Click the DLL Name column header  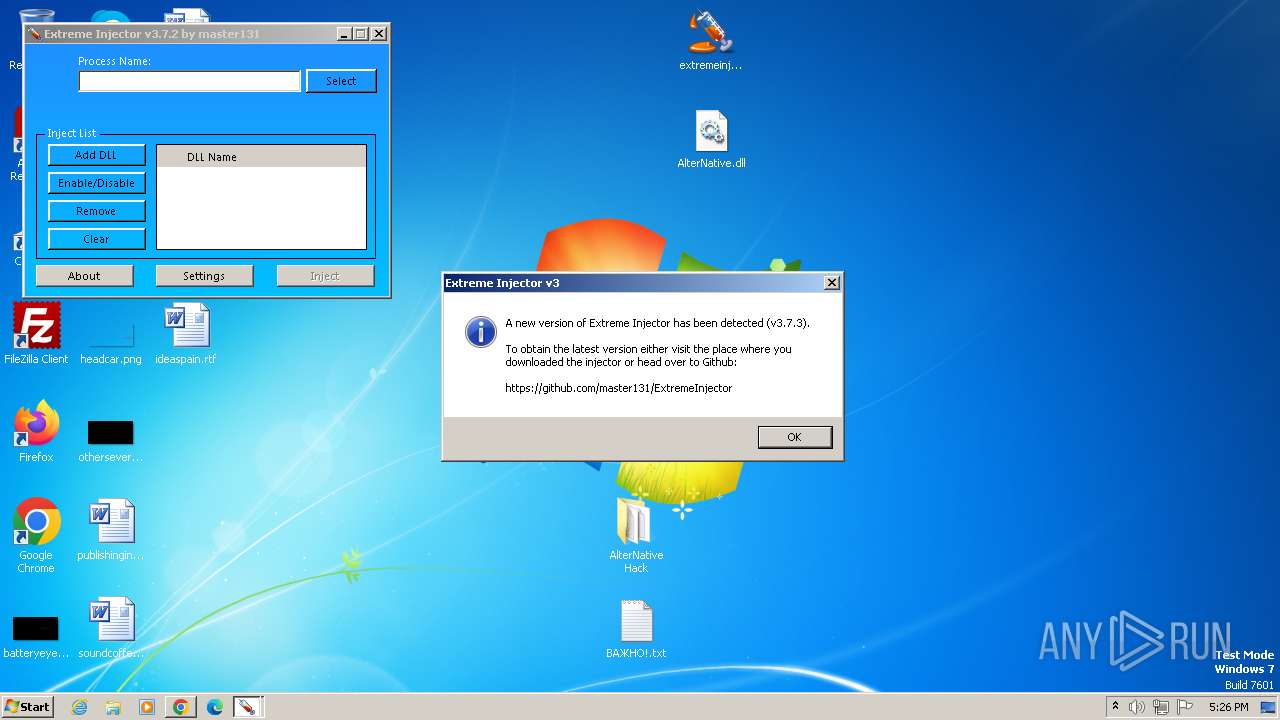point(262,157)
